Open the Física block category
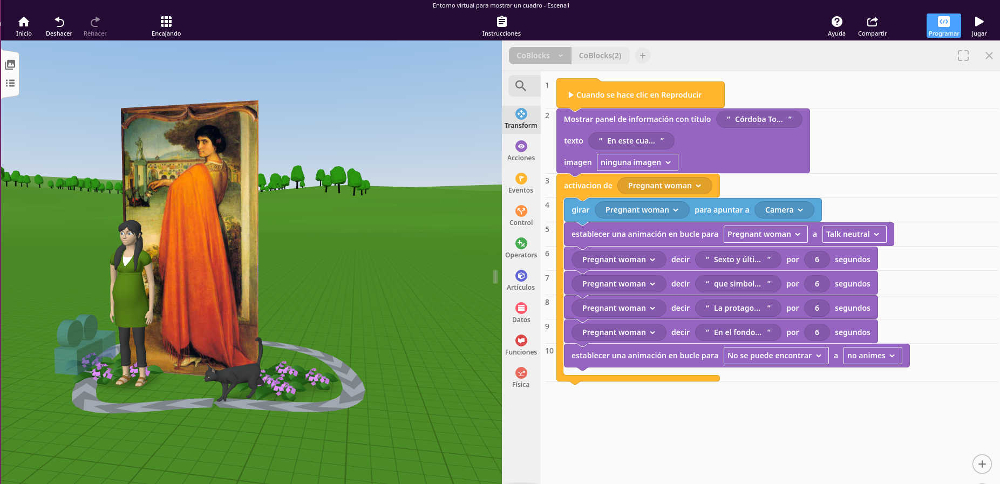Image resolution: width=1000 pixels, height=484 pixels. coord(520,376)
